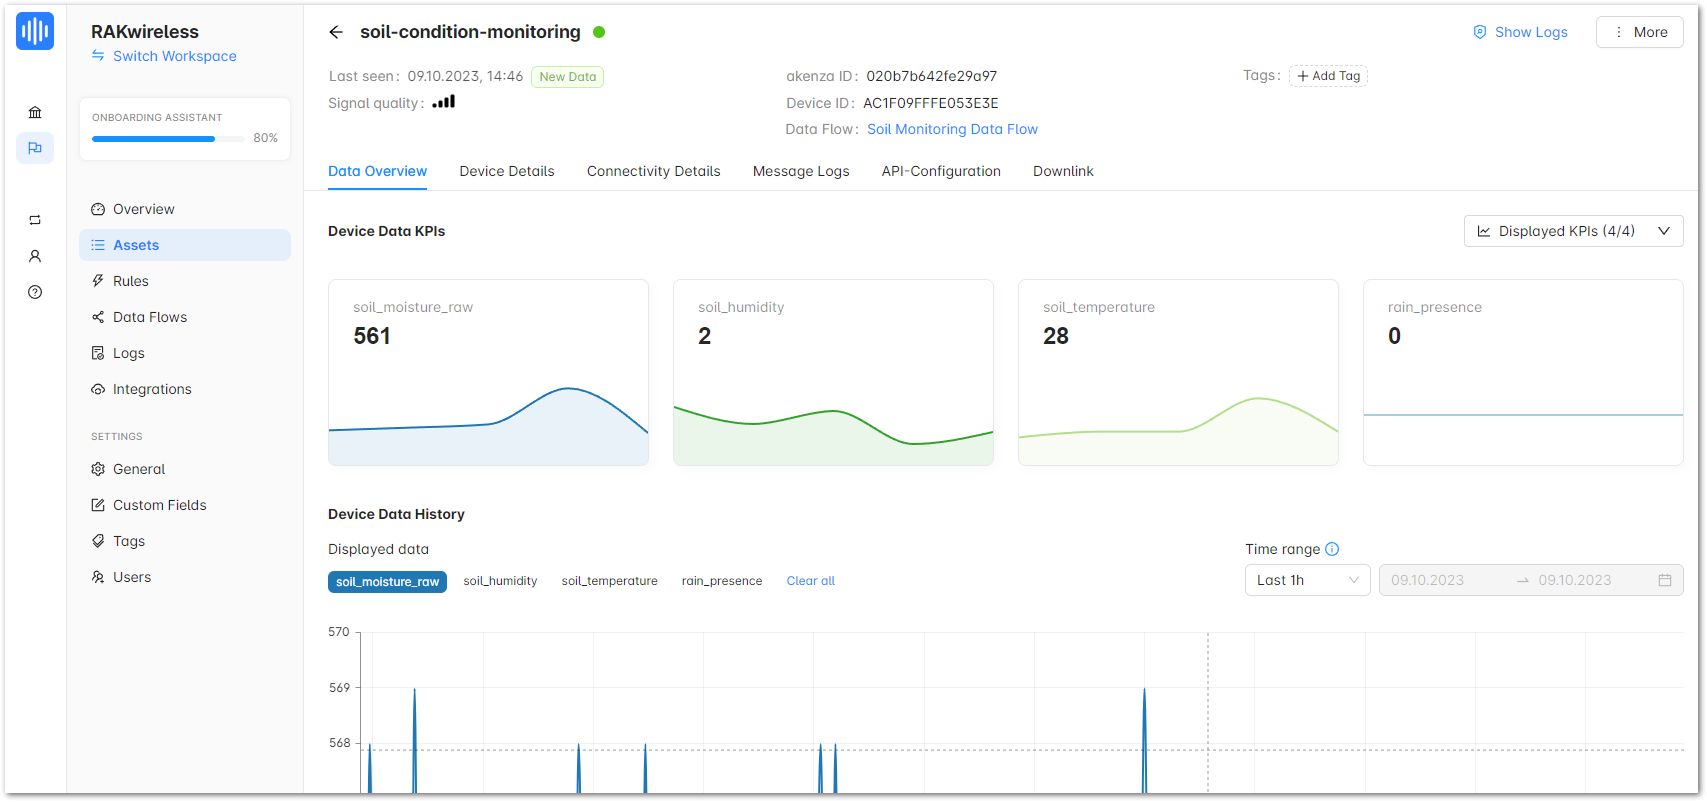The width and height of the screenshot is (1707, 802).
Task: Click the Switch Workspace link
Action: [175, 56]
